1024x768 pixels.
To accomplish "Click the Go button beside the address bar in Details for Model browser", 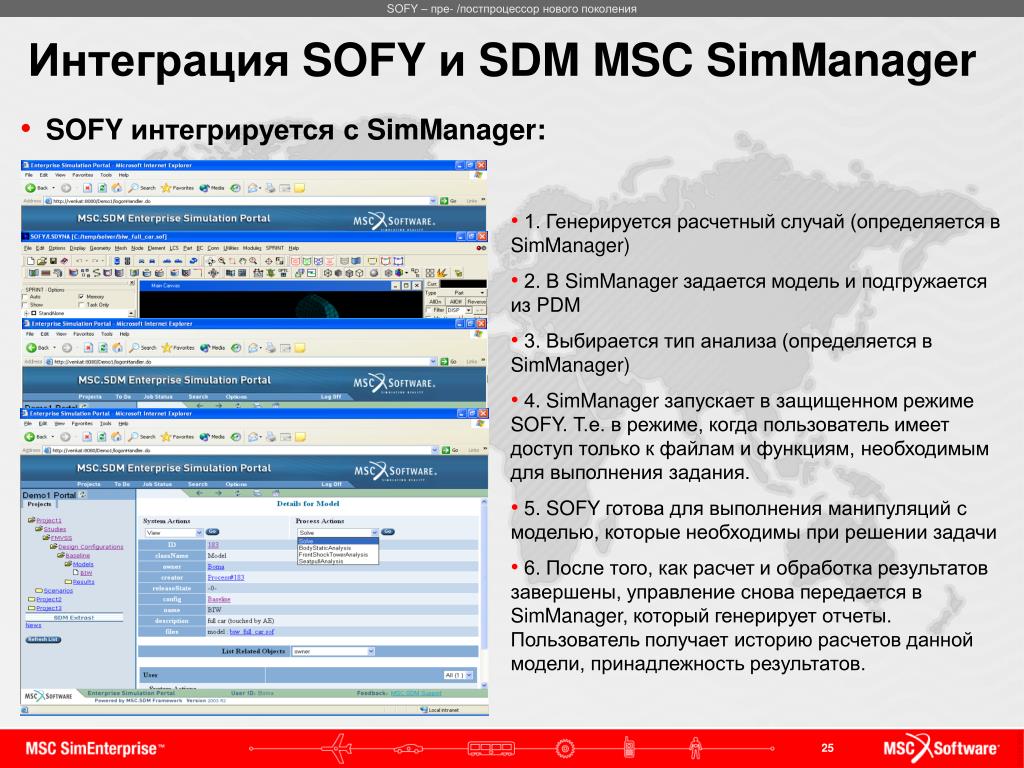I will coord(449,450).
